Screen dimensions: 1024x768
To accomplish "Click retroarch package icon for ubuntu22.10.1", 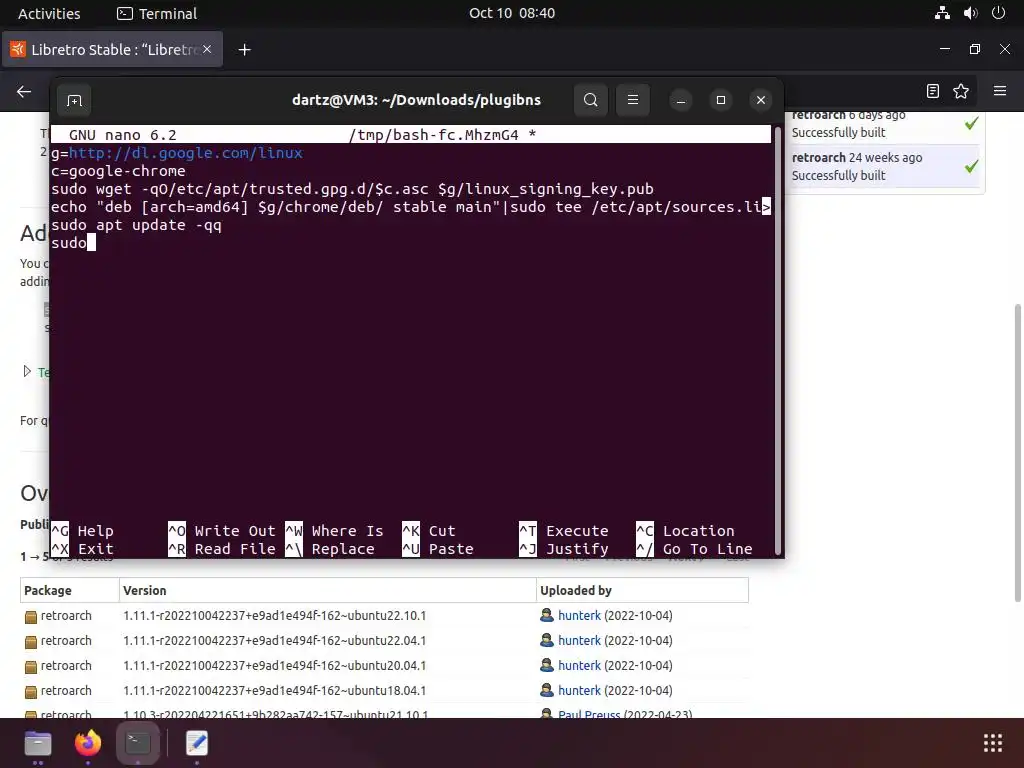I will pyautogui.click(x=31, y=616).
